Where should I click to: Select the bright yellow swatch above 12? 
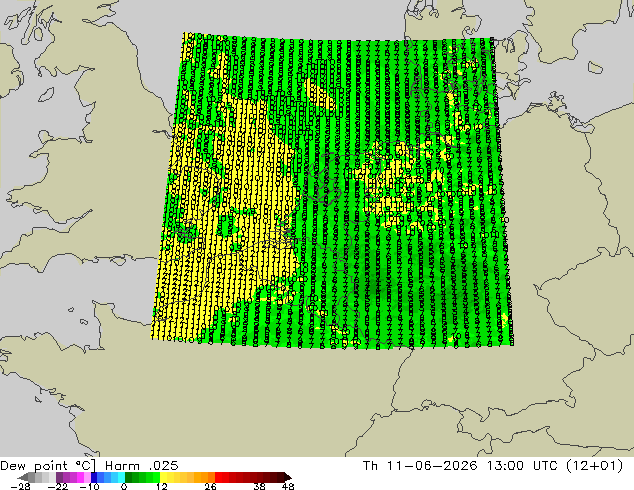click(163, 477)
